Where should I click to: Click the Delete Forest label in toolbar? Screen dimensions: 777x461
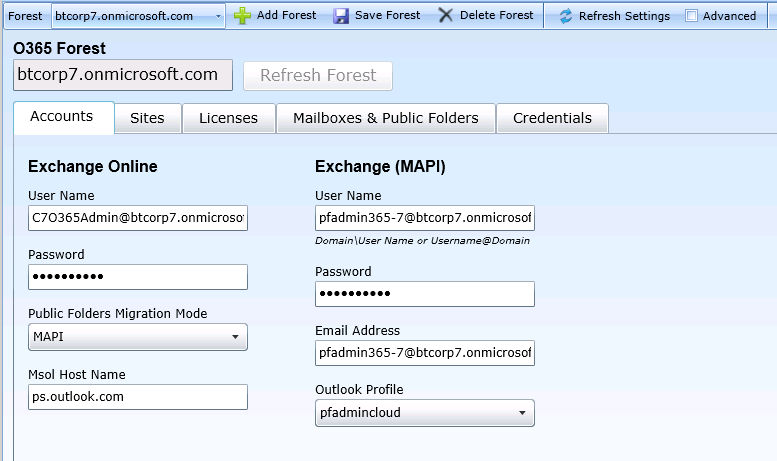497,15
